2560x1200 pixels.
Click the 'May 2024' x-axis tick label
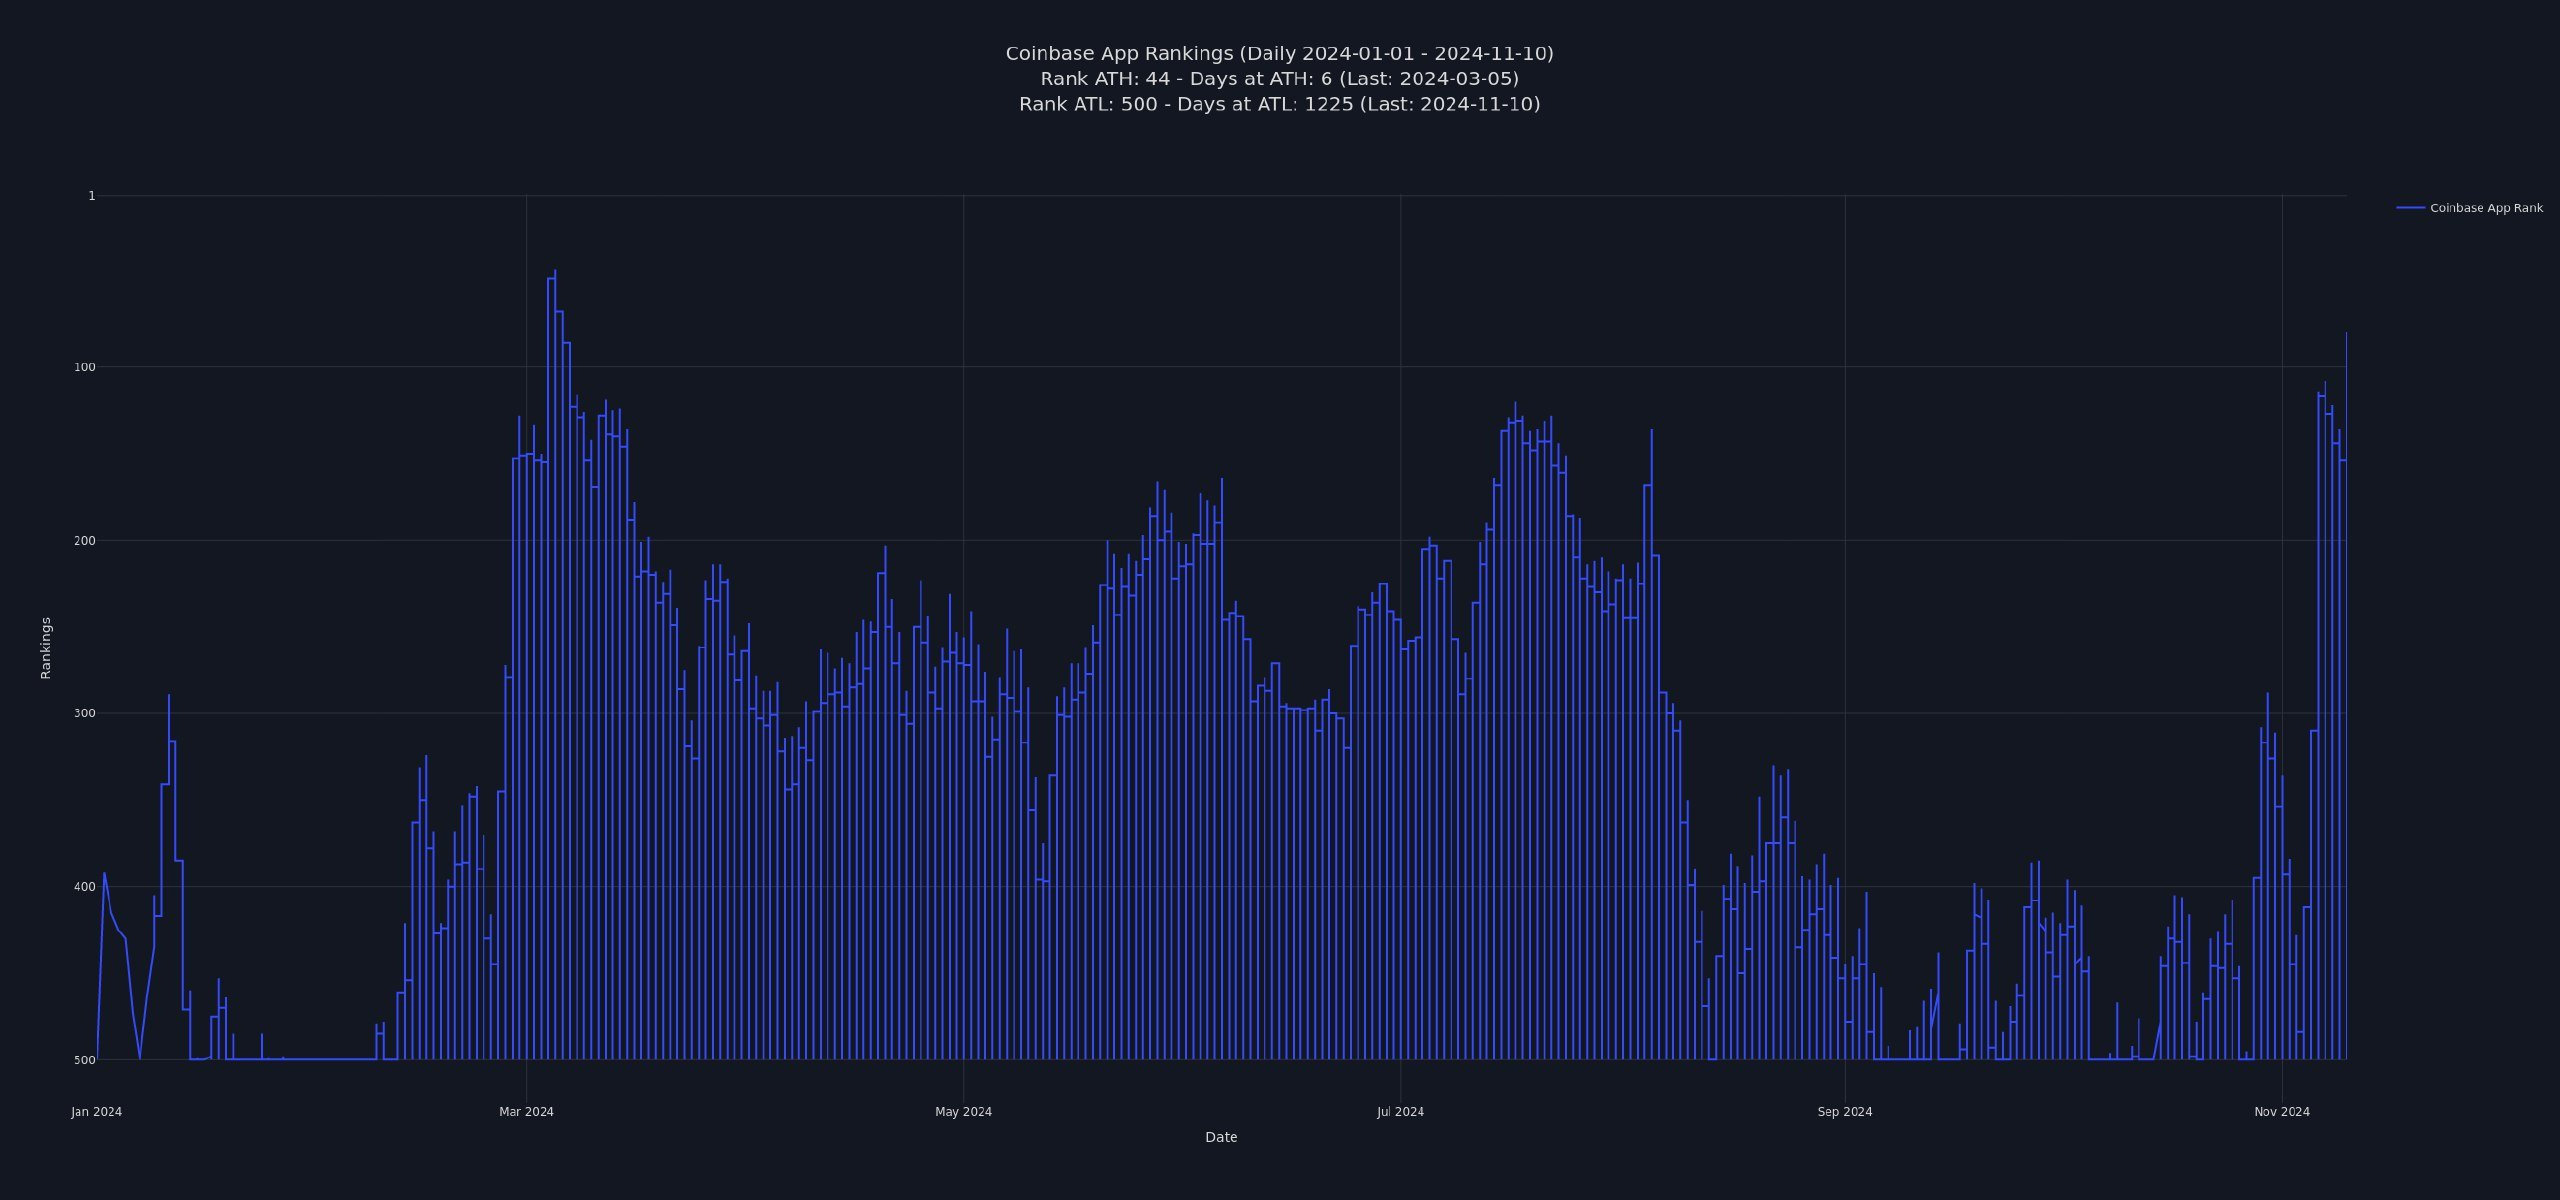coord(963,1112)
